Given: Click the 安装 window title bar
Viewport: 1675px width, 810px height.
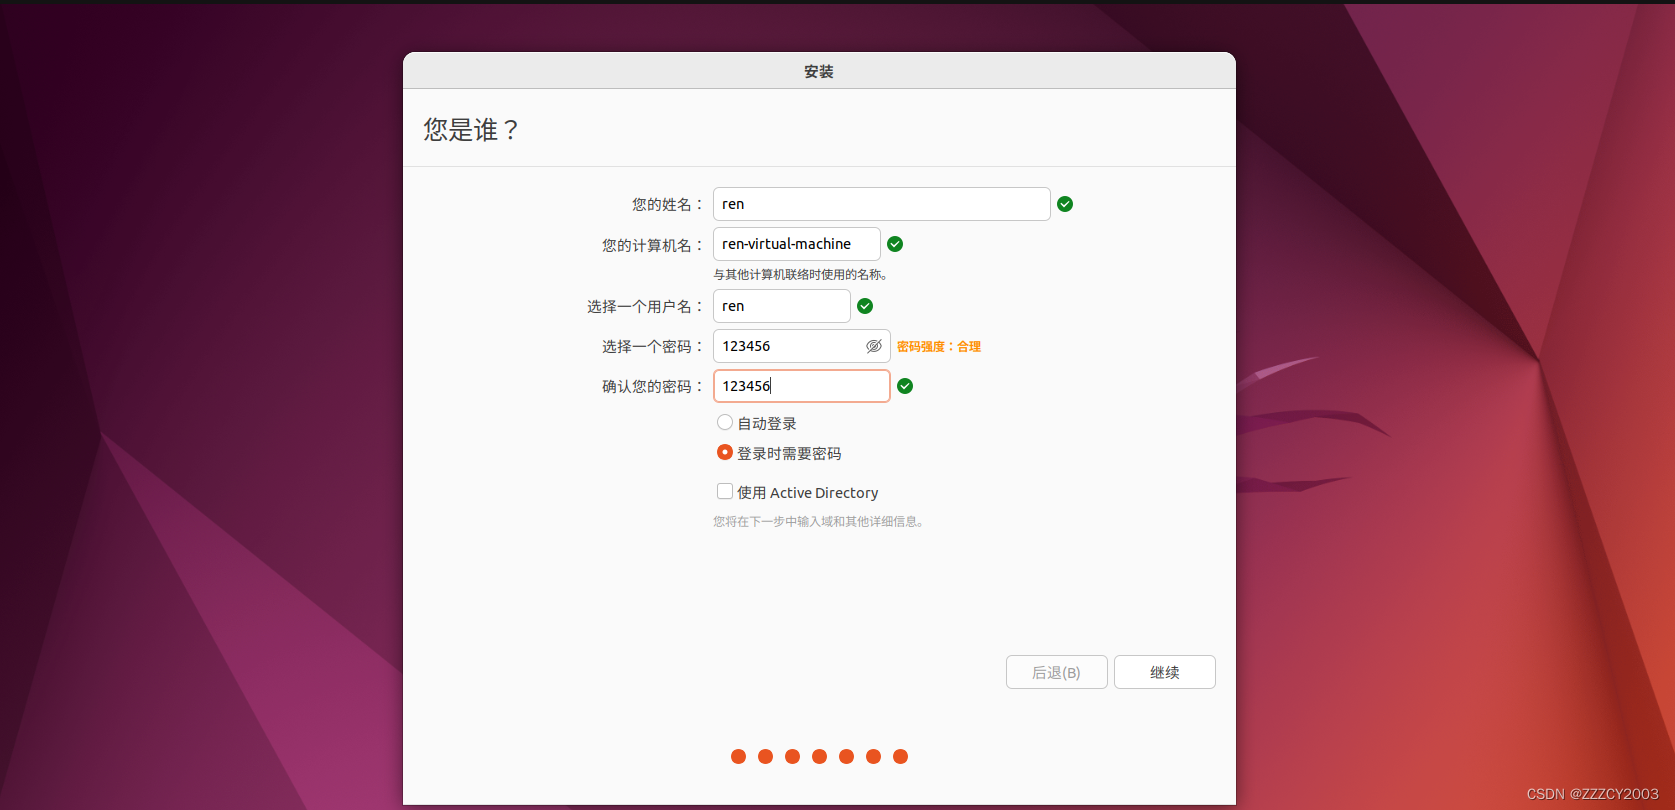Looking at the screenshot, I should (818, 71).
